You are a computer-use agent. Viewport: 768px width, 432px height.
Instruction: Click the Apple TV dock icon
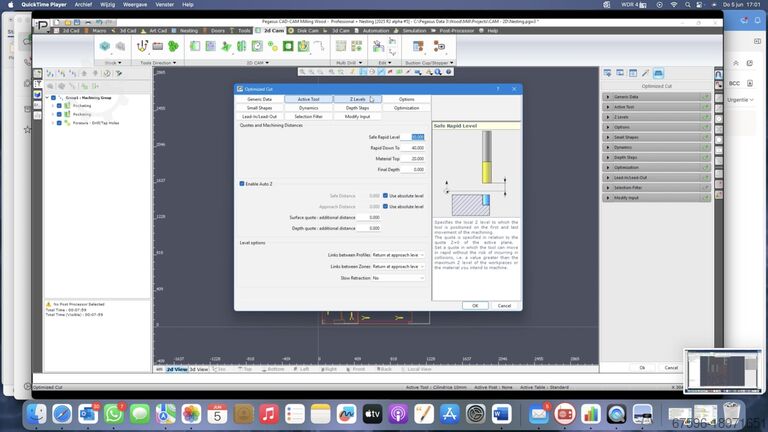click(x=371, y=413)
